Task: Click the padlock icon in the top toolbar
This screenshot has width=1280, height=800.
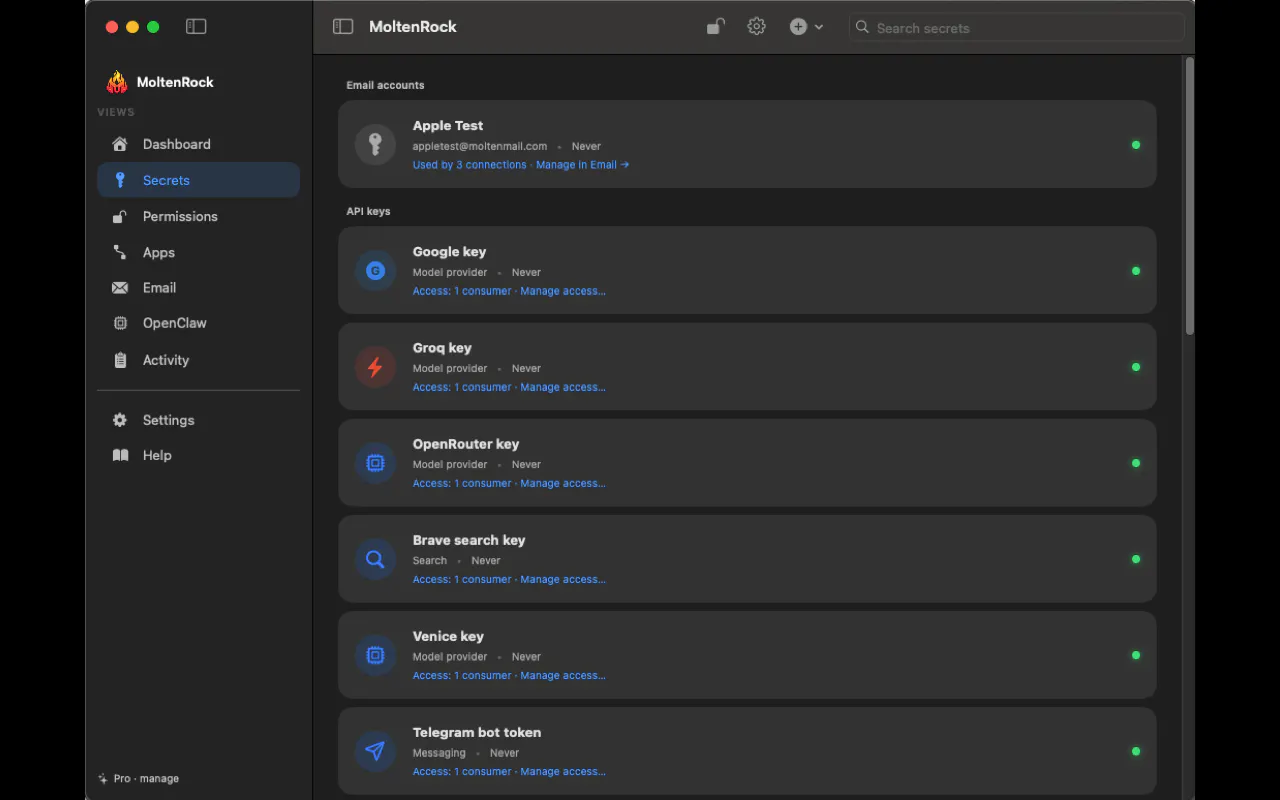Action: 715,27
